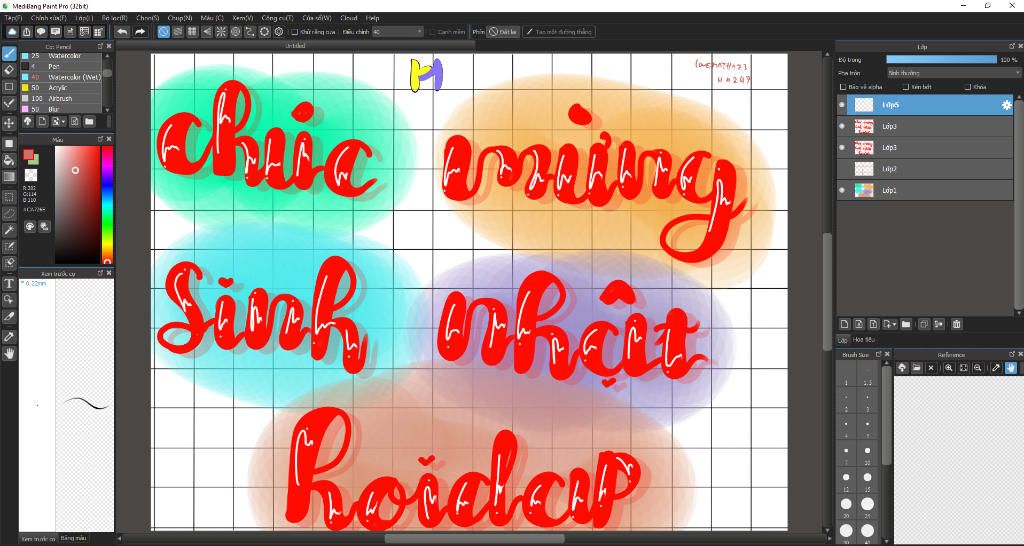Select the Airbrush brush

point(61,99)
